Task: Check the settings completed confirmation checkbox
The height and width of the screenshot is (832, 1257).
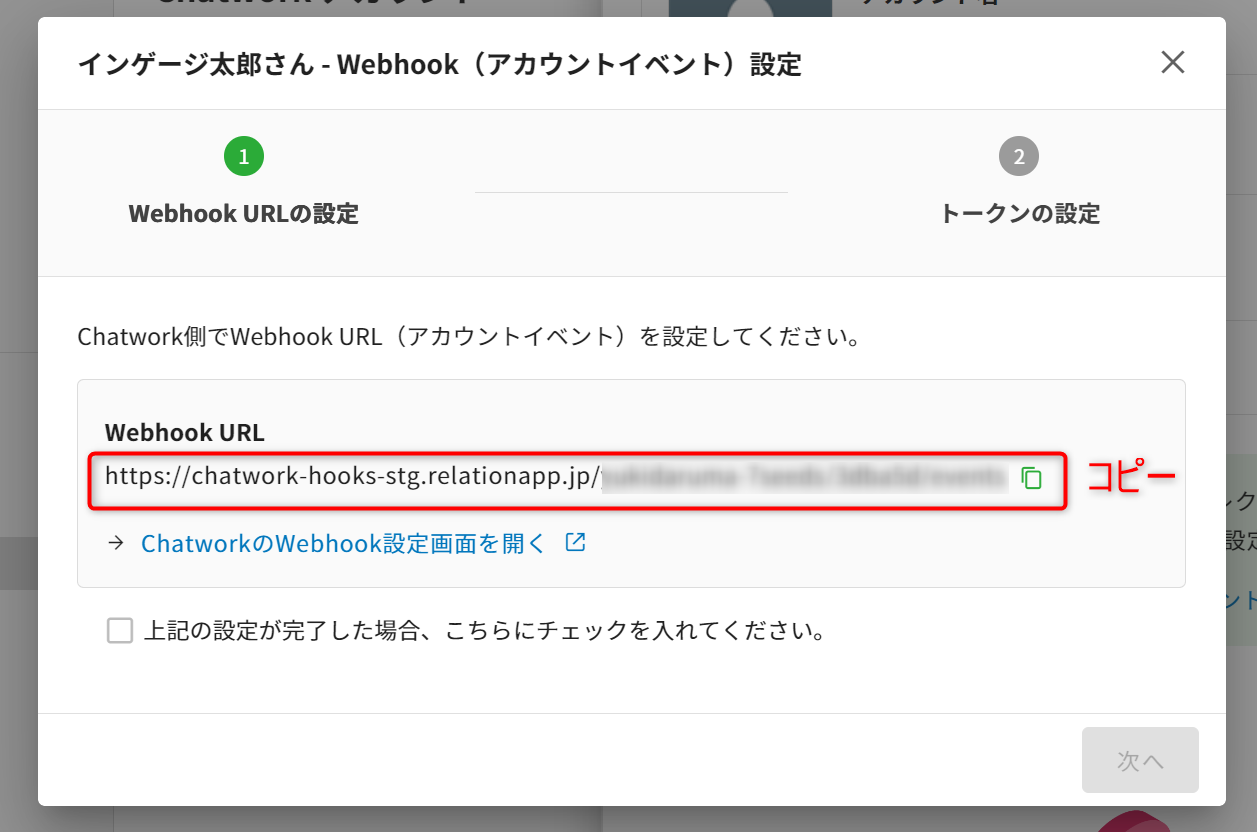Action: (120, 631)
